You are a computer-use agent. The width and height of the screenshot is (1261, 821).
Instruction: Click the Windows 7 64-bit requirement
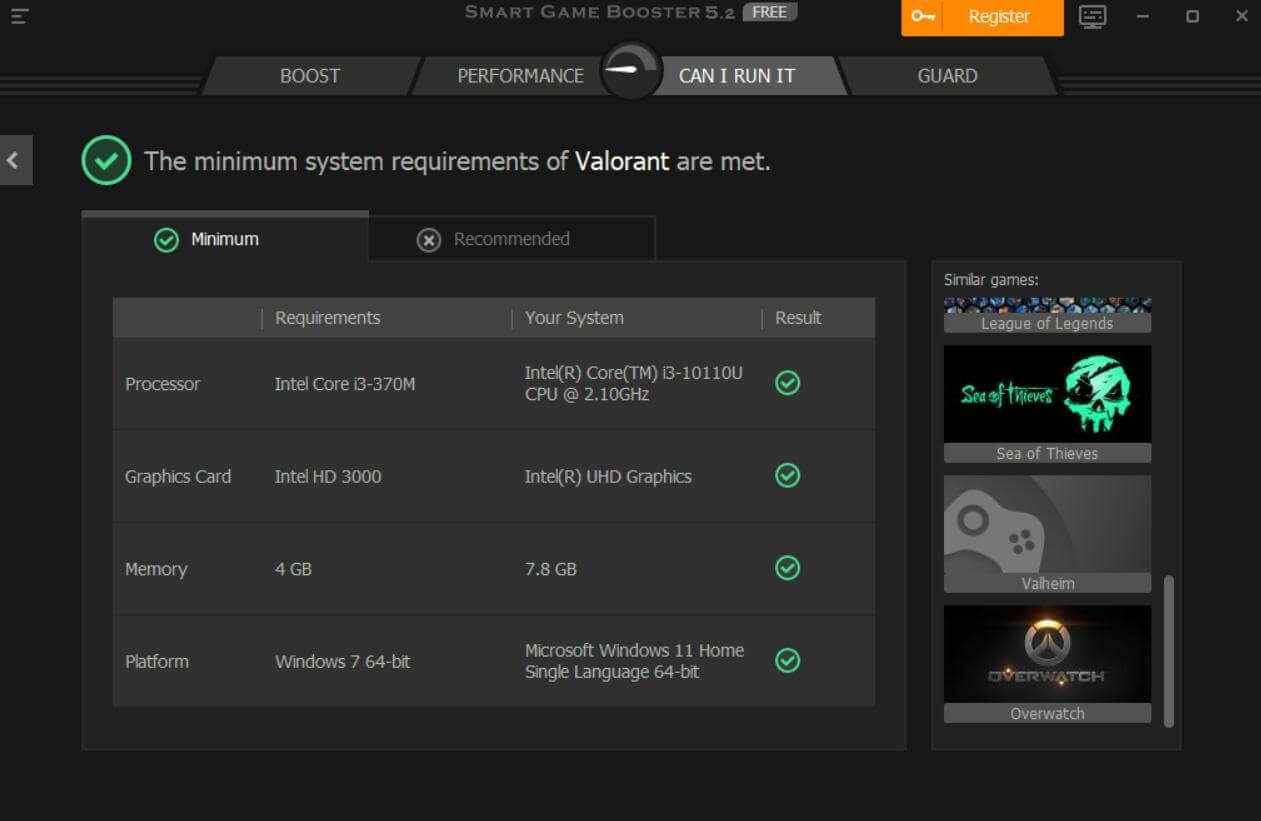click(343, 661)
